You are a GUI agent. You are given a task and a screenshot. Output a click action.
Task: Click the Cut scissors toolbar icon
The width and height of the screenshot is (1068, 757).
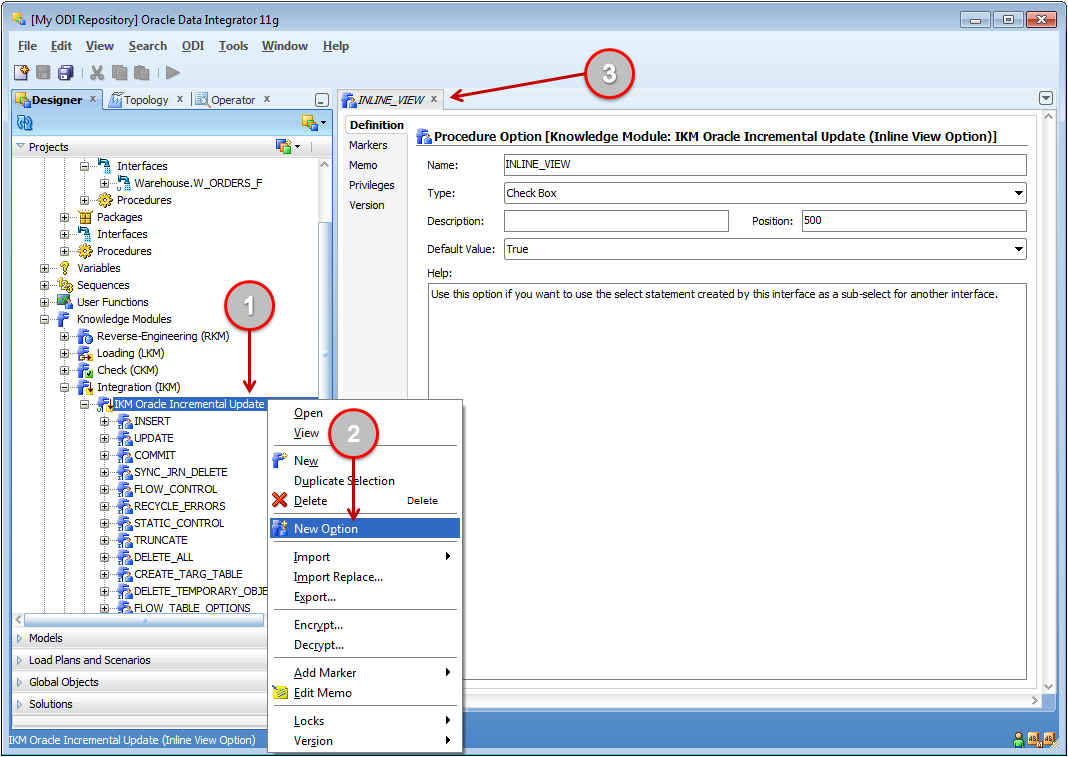point(97,72)
